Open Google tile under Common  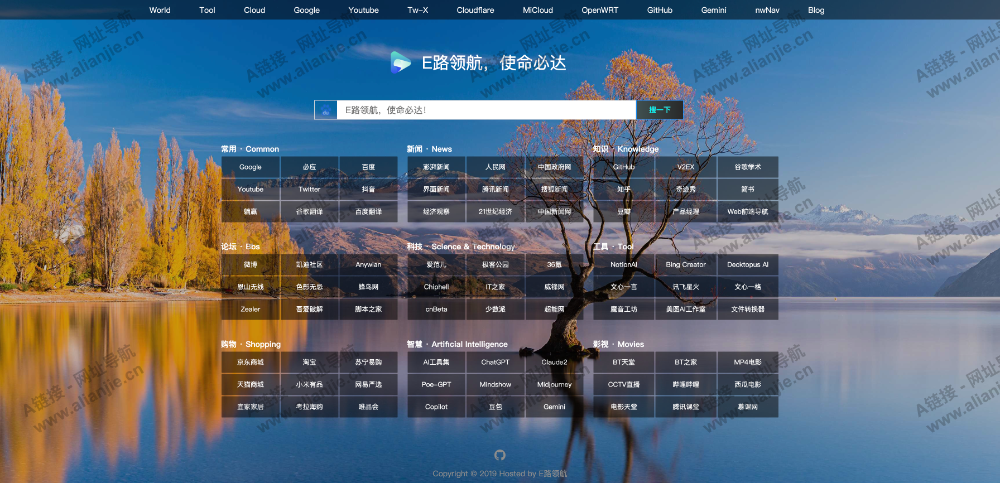251,167
